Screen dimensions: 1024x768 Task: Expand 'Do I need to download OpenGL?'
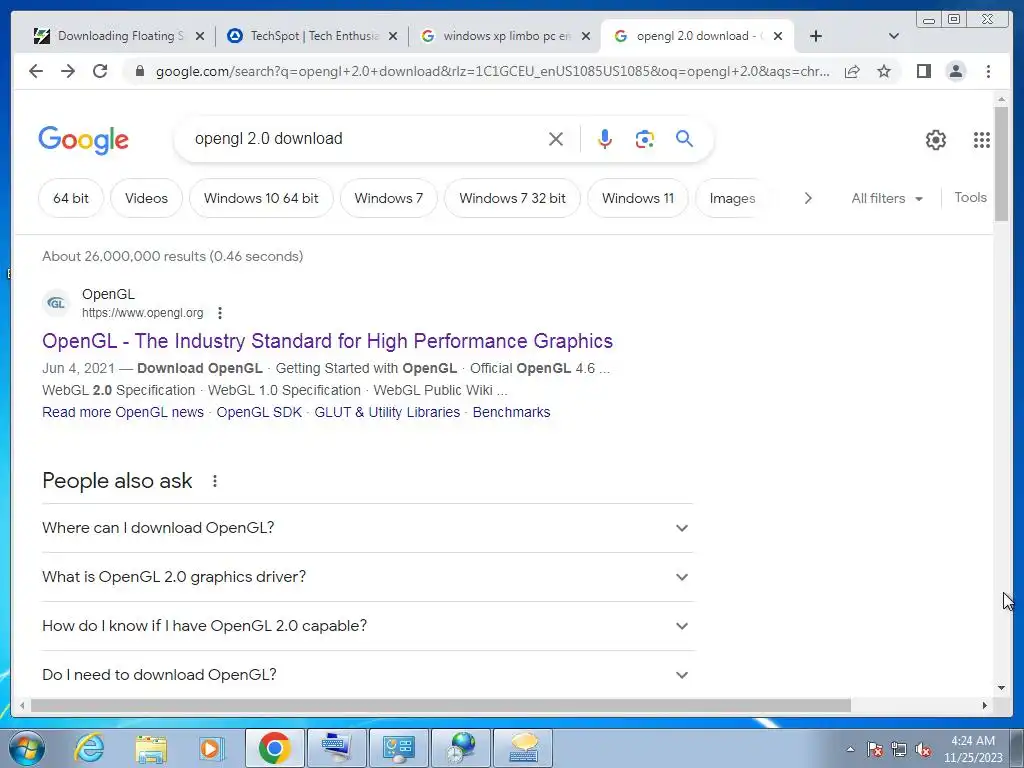367,675
